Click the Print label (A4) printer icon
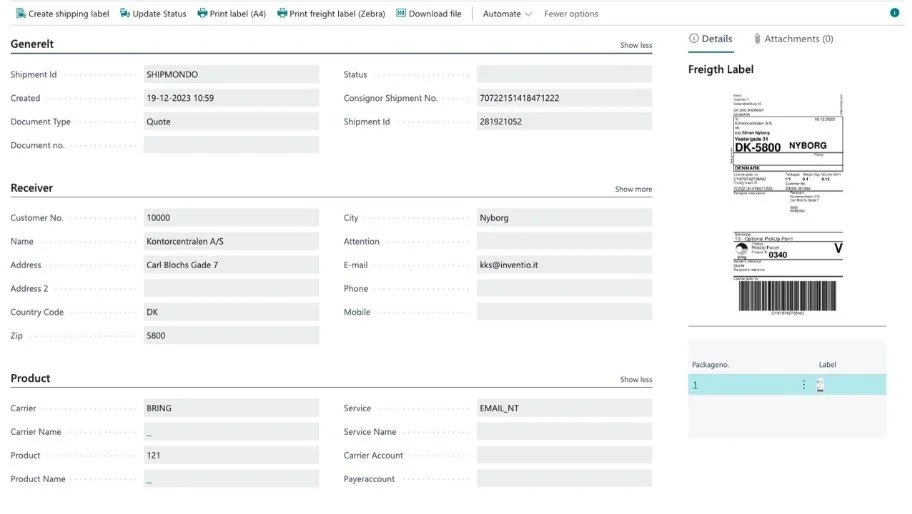Screen dimensions: 912x514 [x=202, y=13]
